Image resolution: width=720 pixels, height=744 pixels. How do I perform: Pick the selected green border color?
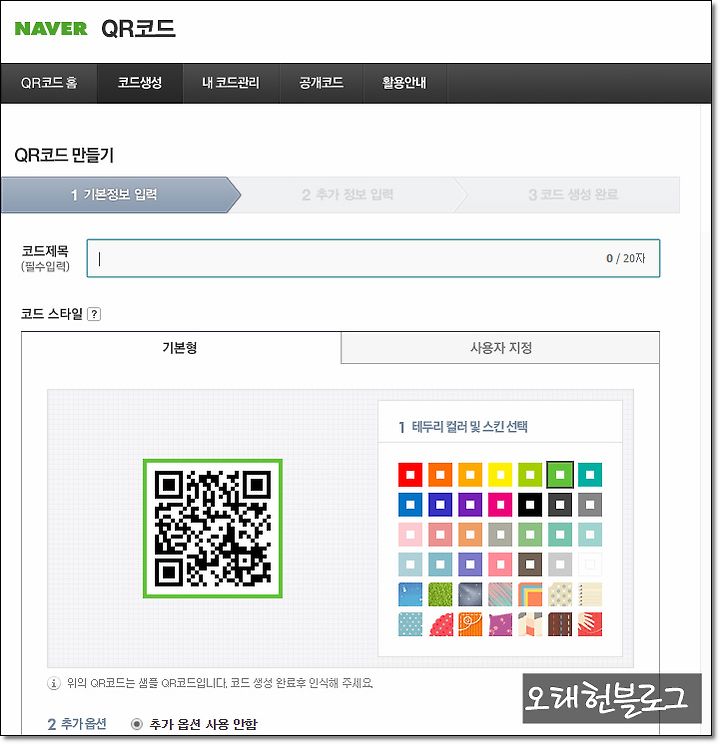[x=560, y=474]
